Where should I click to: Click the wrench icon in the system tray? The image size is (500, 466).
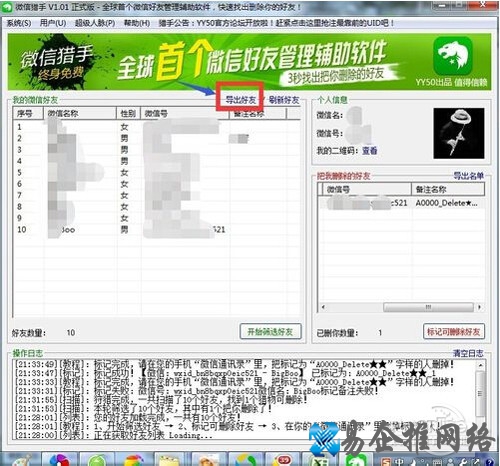pos(464,462)
